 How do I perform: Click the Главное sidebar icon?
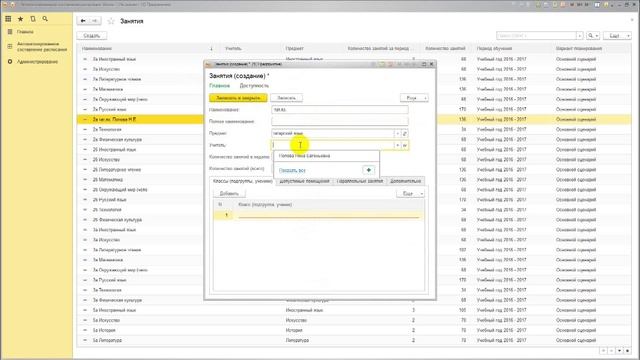[x=10, y=32]
